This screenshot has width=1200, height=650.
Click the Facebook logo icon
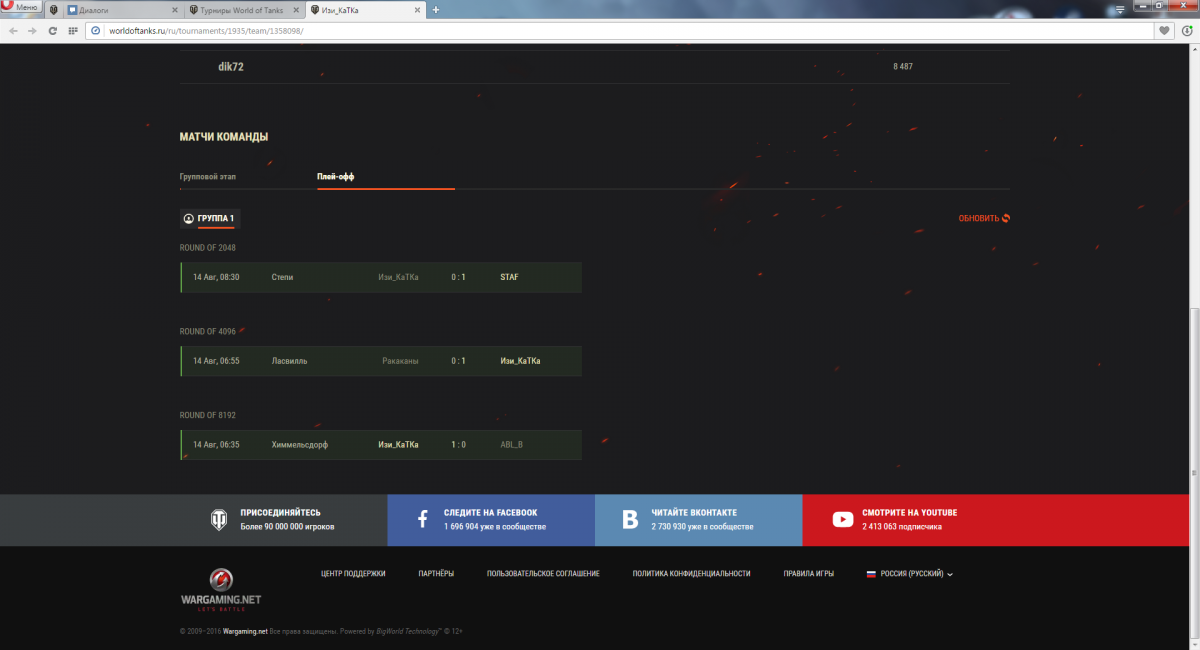click(x=423, y=519)
